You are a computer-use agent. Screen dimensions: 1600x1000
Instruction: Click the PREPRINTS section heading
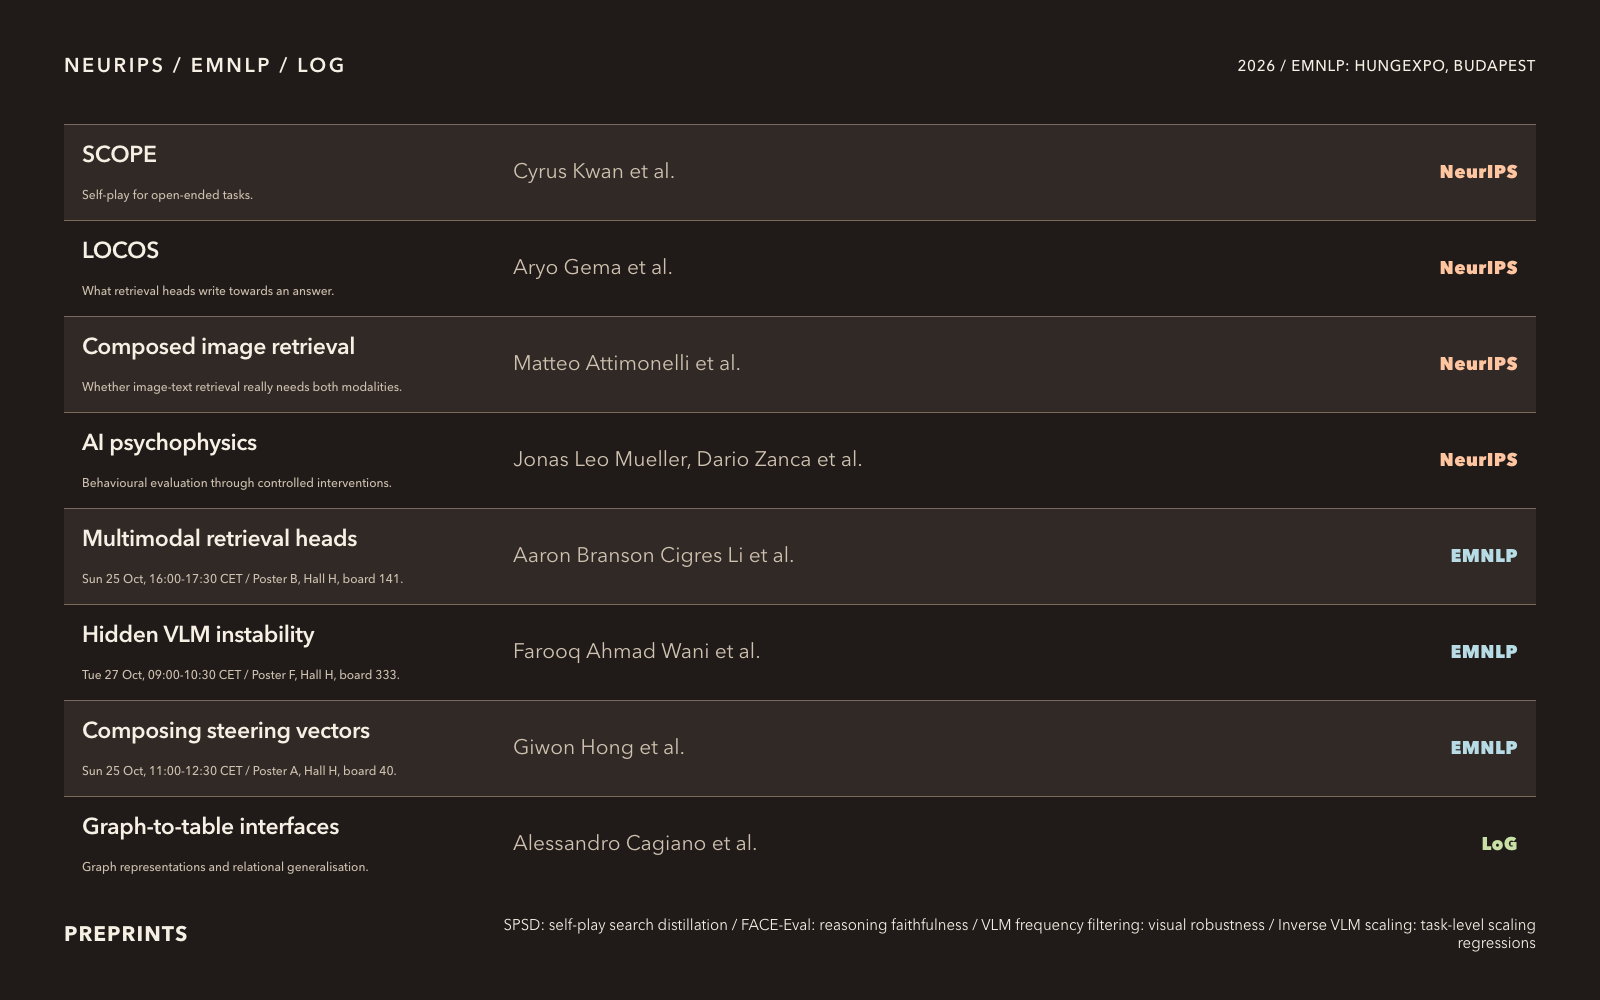[126, 934]
